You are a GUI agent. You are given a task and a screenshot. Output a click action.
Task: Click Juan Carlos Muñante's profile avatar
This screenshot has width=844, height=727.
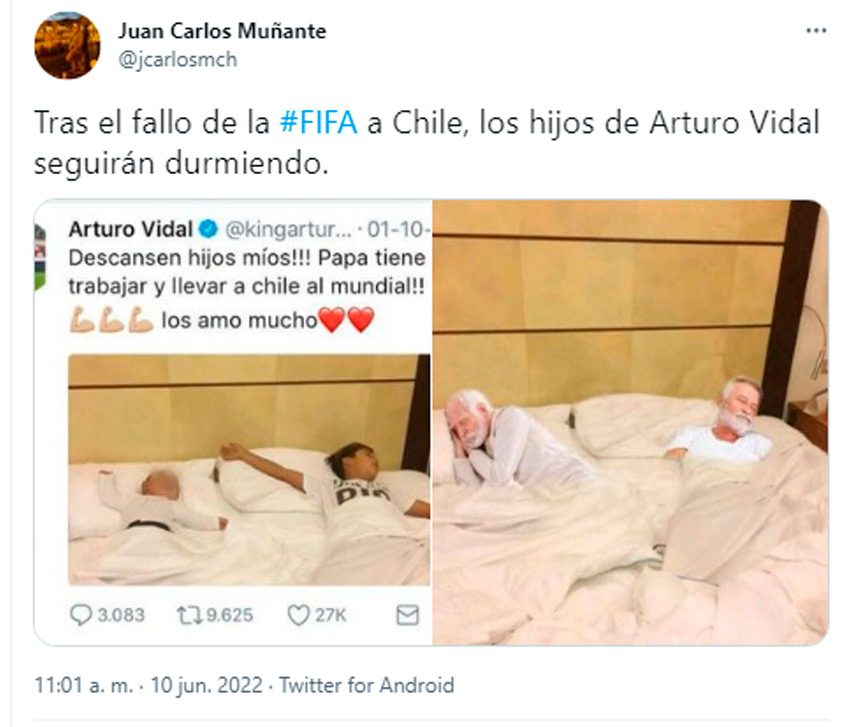67,45
